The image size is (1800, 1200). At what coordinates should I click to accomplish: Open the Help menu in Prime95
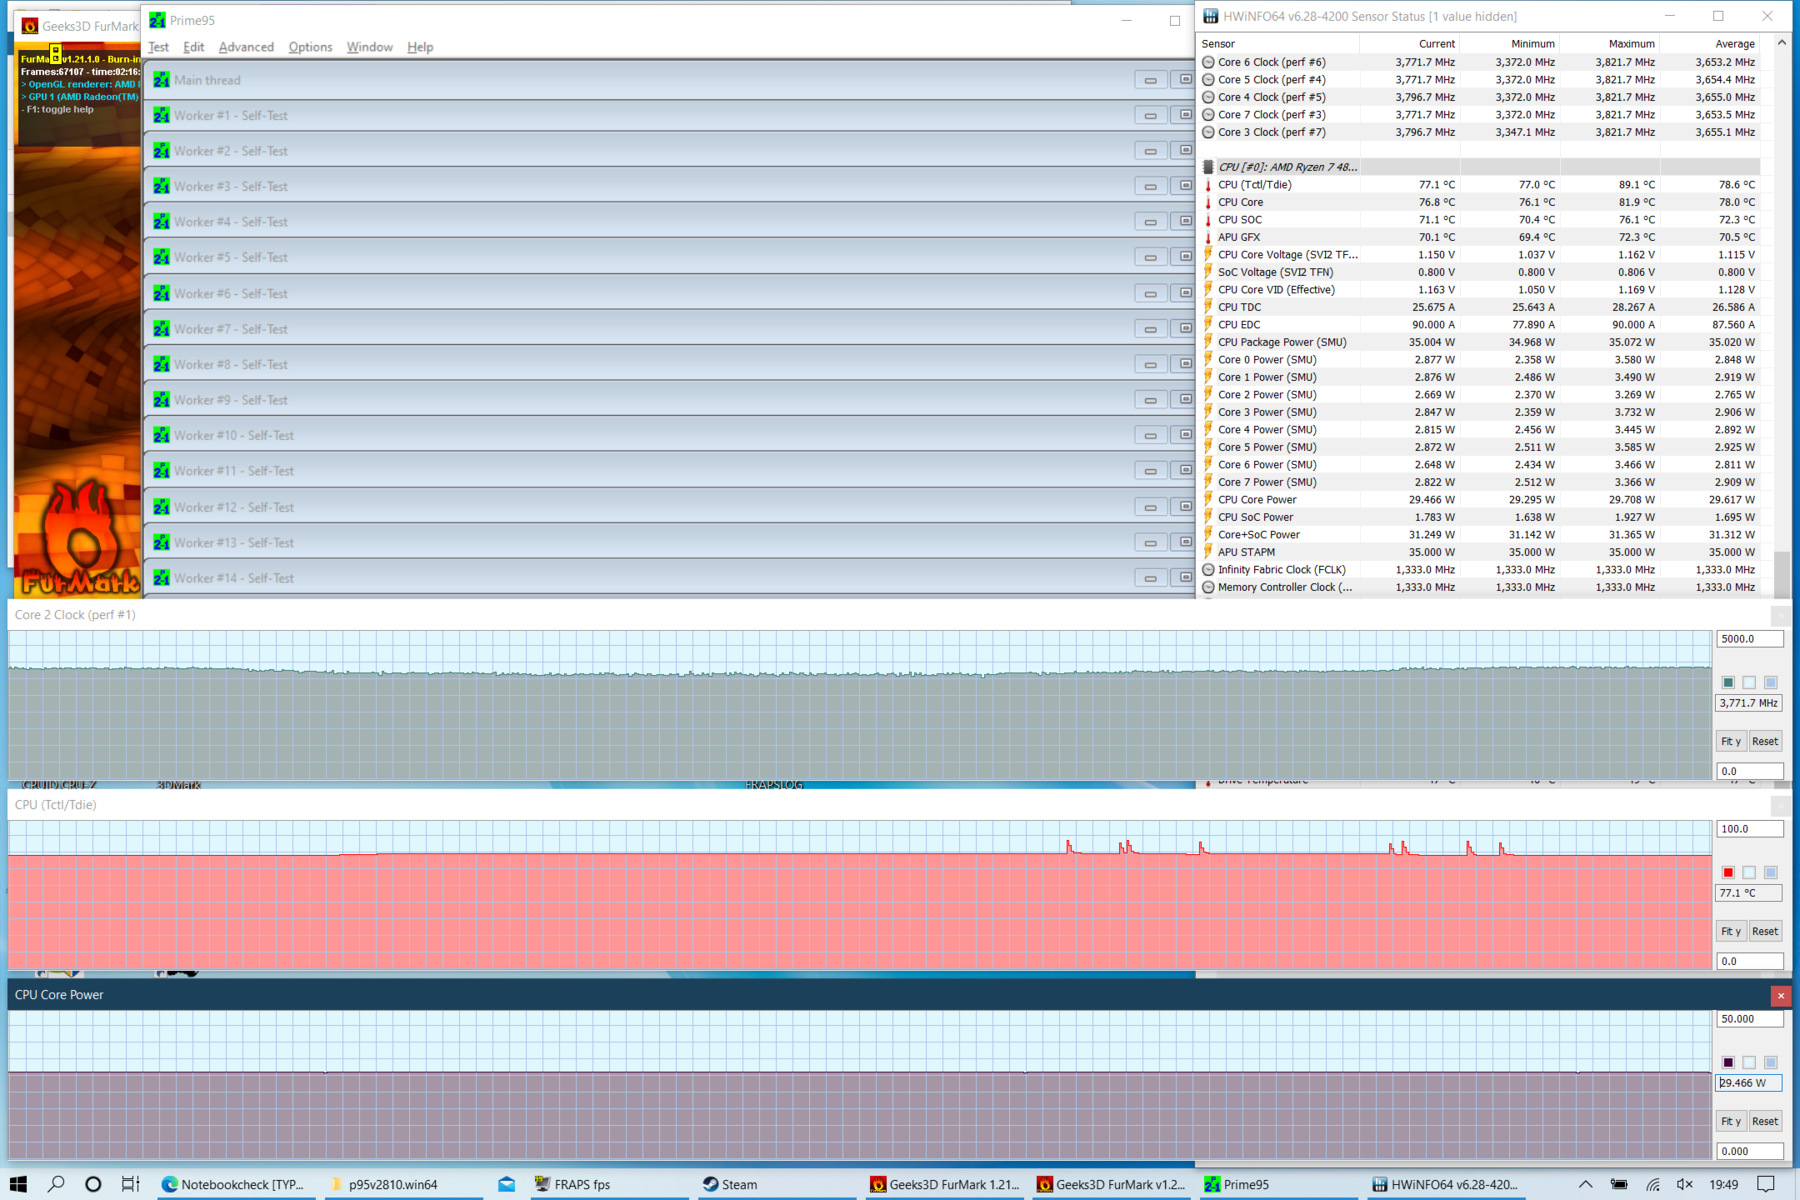click(x=420, y=47)
